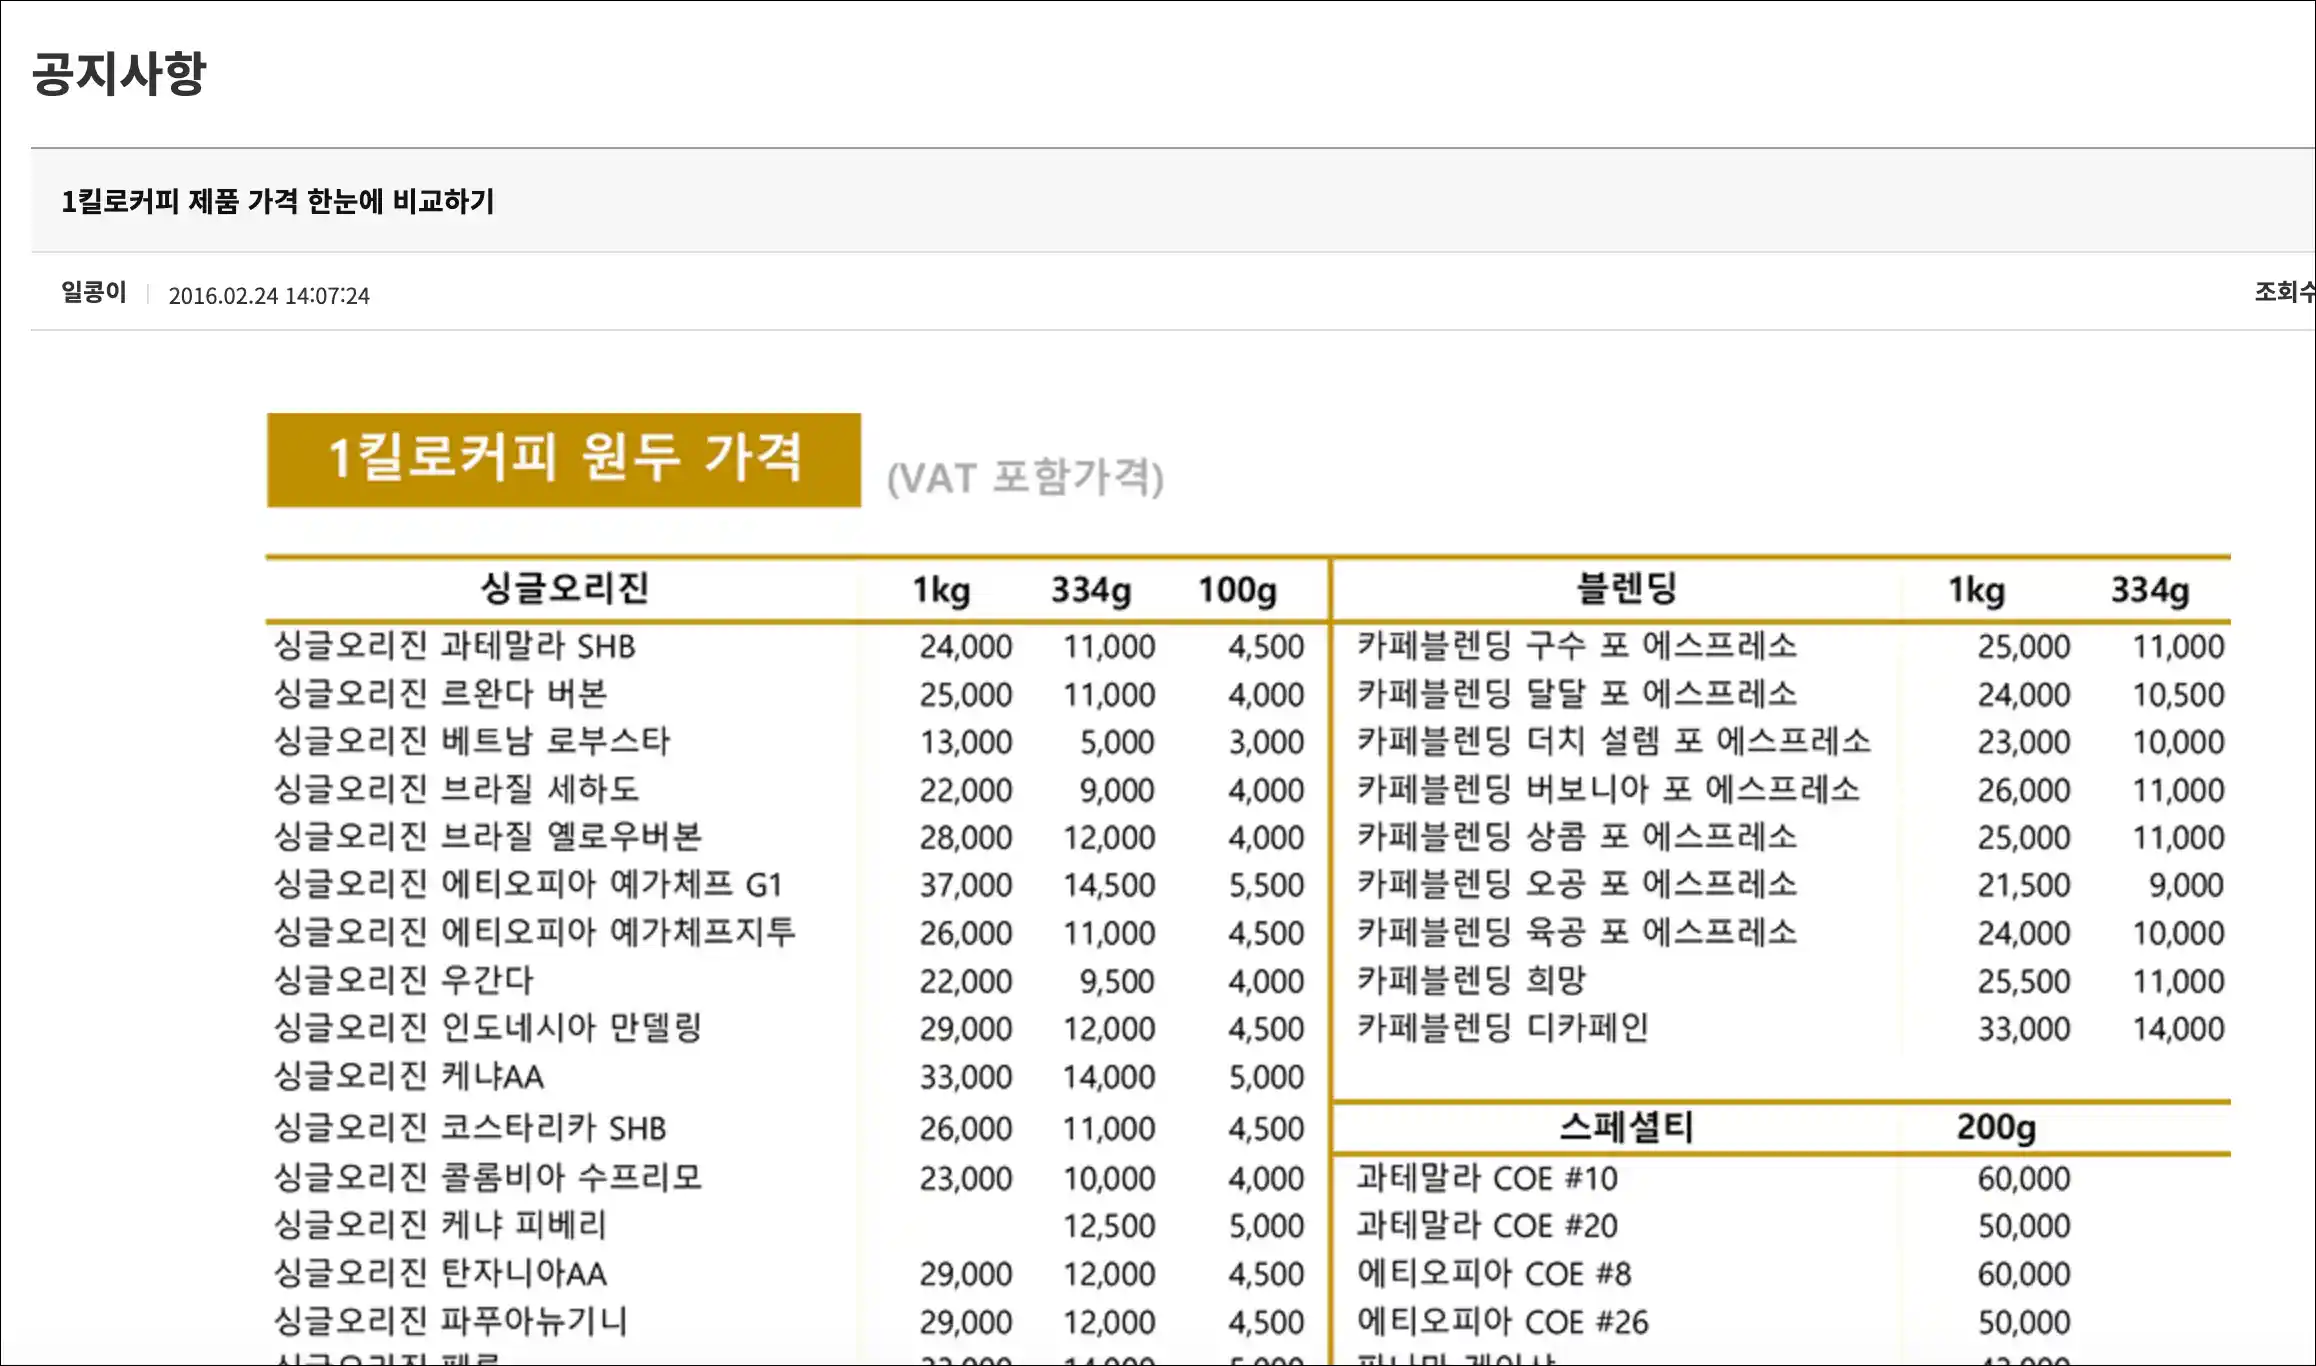Click 12,500 price for 케냐 피베리

coord(1109,1226)
